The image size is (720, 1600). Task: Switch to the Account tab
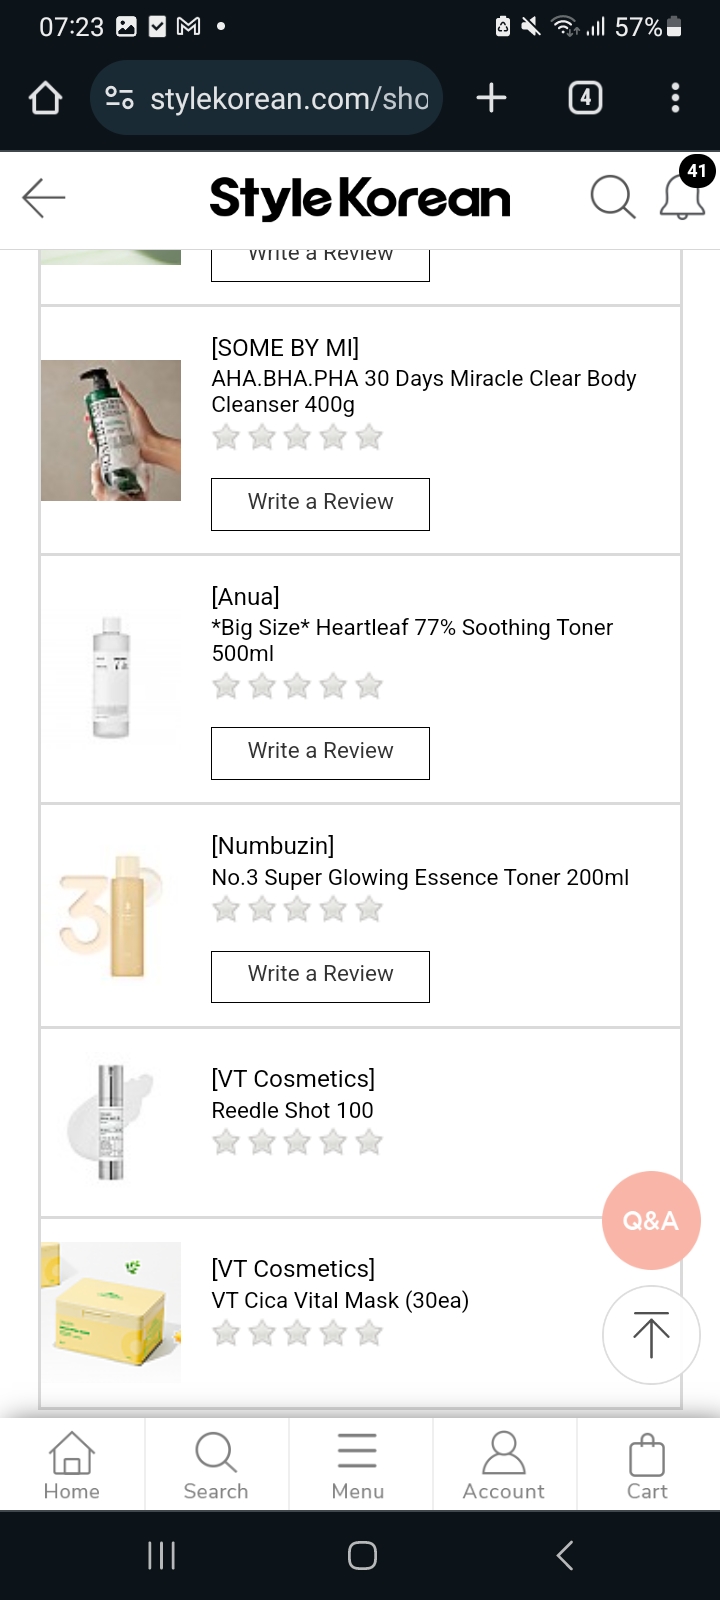(504, 1465)
